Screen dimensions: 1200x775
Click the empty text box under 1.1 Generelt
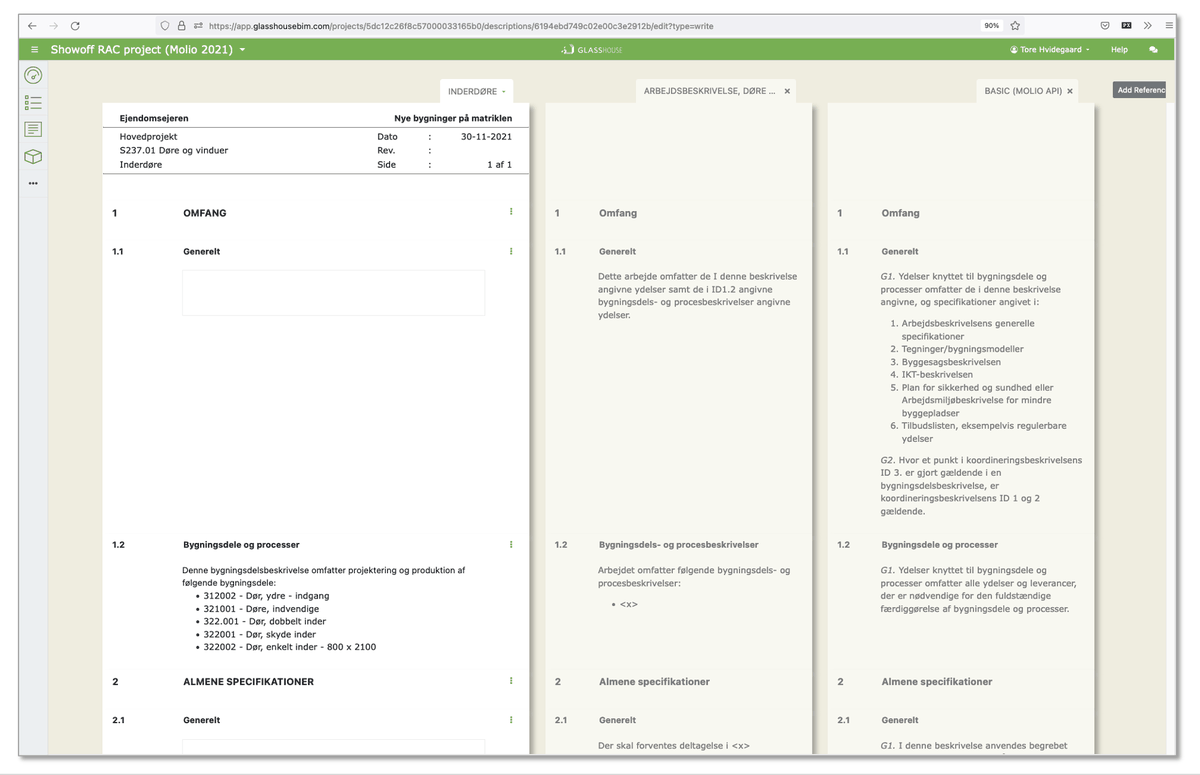[x=333, y=293]
